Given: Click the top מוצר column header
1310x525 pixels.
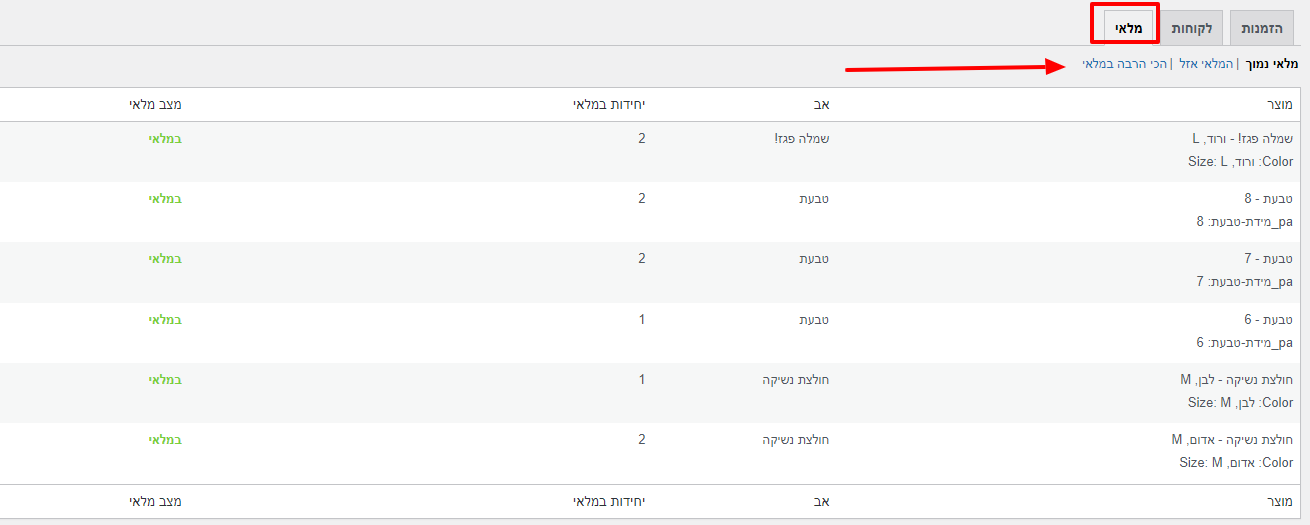Looking at the screenshot, I should [x=1278, y=105].
